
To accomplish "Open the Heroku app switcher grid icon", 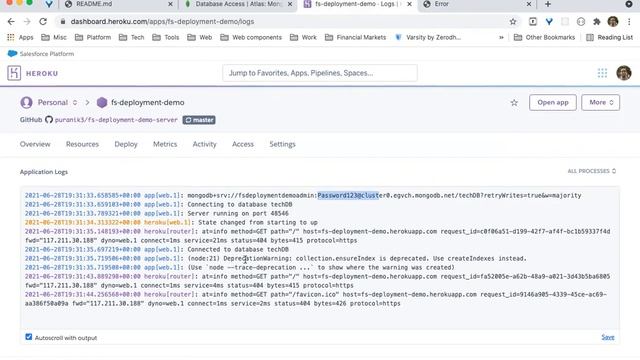I will [x=602, y=73].
